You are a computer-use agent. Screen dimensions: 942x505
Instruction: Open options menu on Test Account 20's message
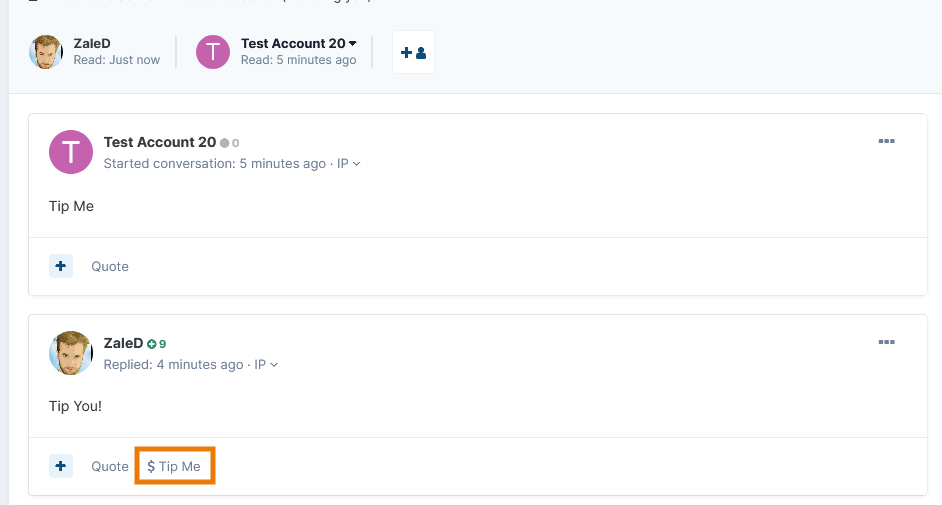point(886,141)
